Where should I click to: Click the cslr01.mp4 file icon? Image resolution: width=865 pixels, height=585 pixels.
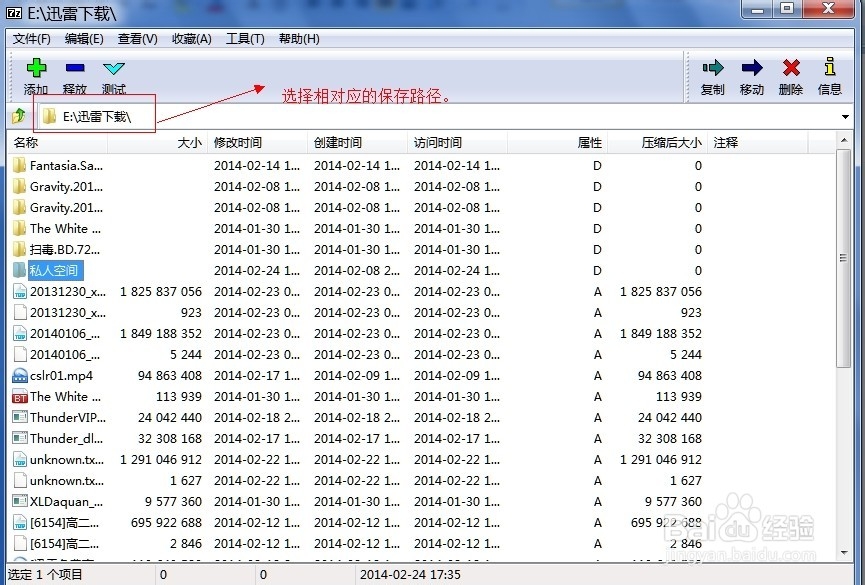20,376
